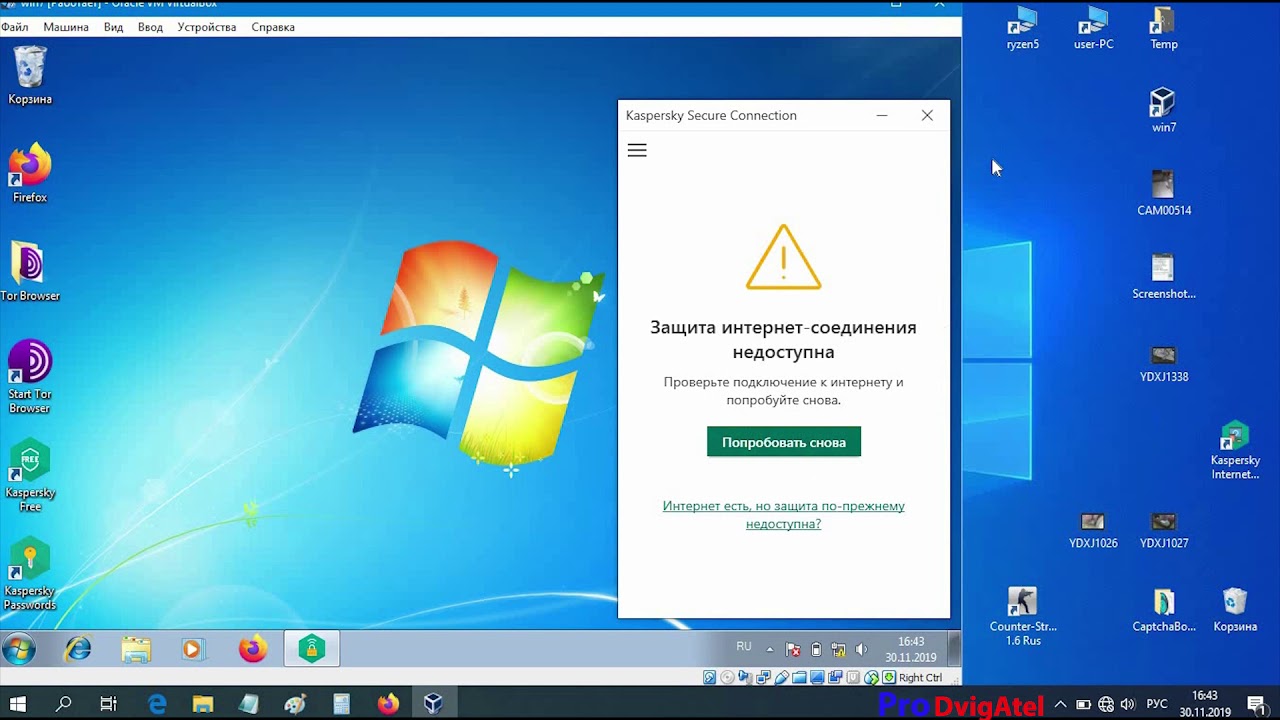
Task: Show hidden icons in the Windows 7 tray
Action: click(x=769, y=649)
